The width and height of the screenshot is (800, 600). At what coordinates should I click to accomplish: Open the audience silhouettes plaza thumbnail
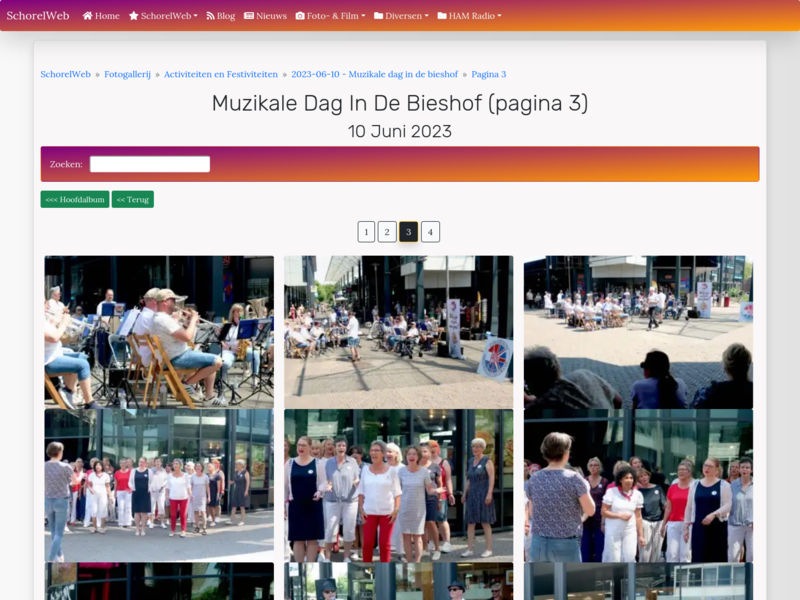coord(638,332)
